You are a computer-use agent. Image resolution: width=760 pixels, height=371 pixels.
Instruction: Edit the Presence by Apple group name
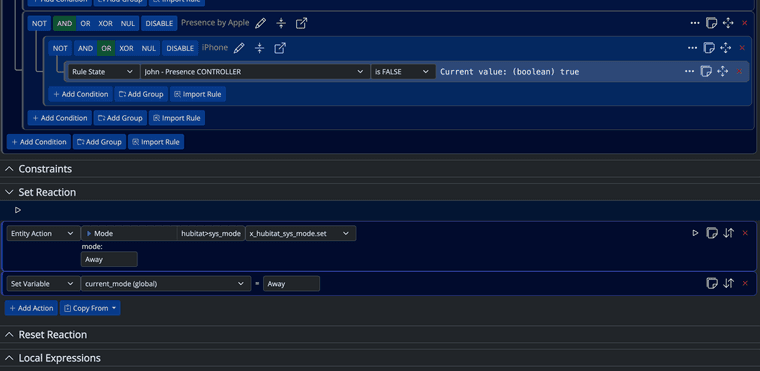pyautogui.click(x=261, y=23)
